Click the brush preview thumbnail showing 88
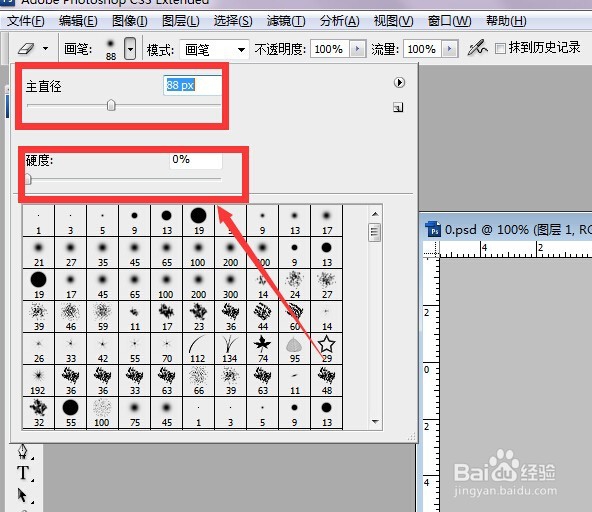 [x=111, y=49]
